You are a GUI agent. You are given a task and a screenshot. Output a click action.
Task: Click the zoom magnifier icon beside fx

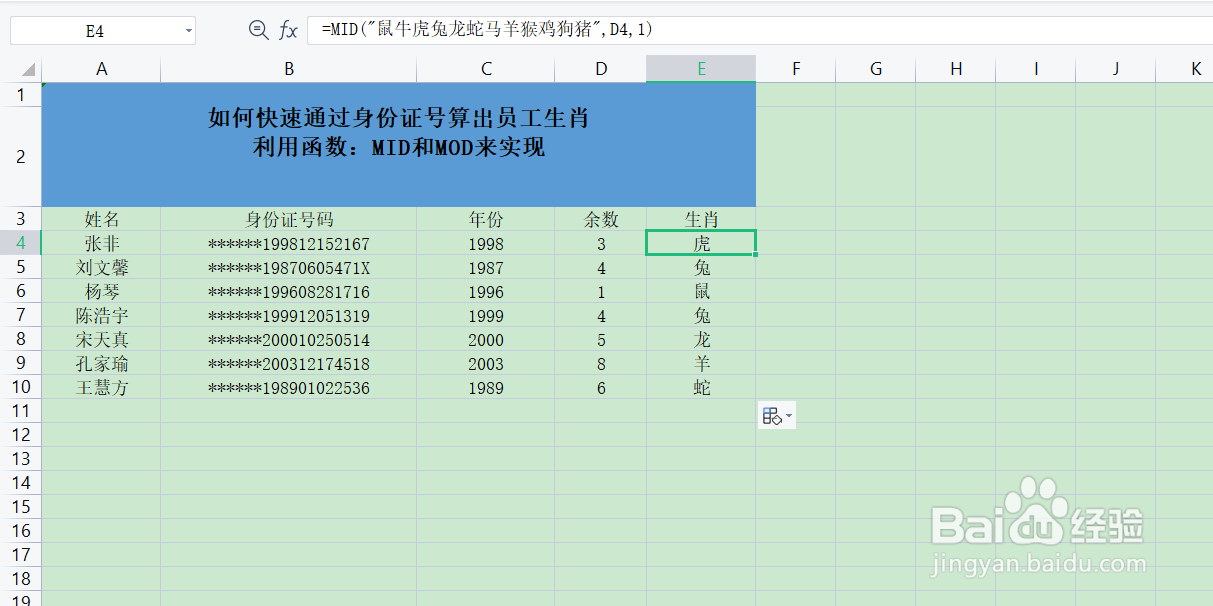258,31
